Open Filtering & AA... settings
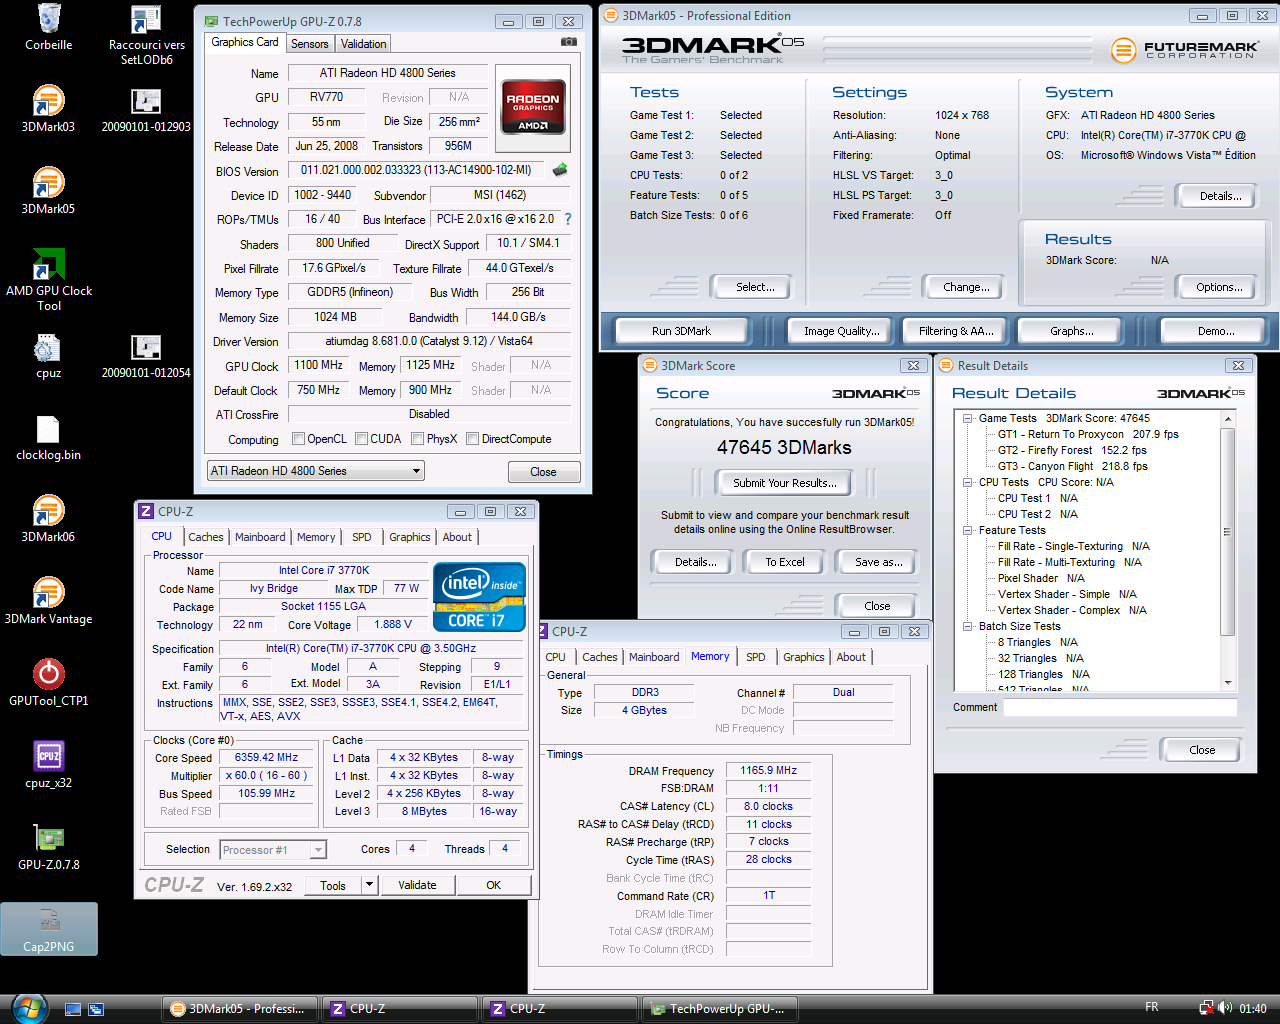 pos(956,331)
